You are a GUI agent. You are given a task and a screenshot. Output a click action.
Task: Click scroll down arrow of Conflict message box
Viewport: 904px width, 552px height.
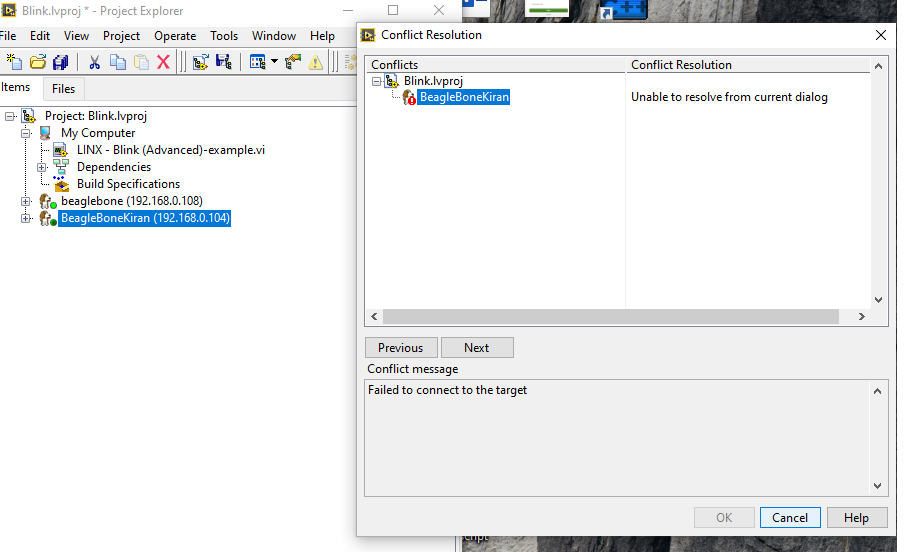click(x=877, y=486)
